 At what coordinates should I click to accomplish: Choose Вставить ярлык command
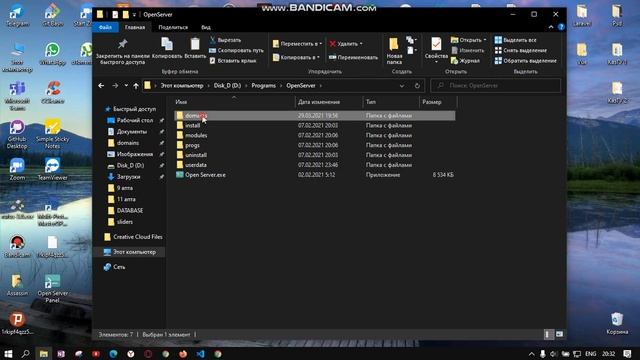(x=233, y=60)
